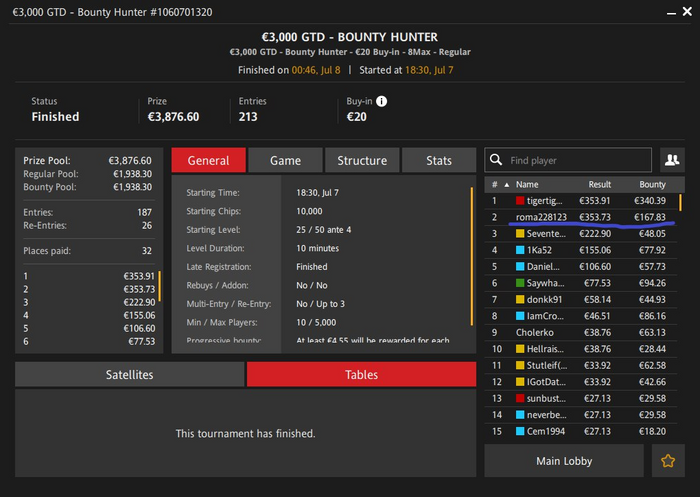Viewport: 700px width, 497px height.
Task: Click Saywha... bounty €94.26
Action: (652, 283)
